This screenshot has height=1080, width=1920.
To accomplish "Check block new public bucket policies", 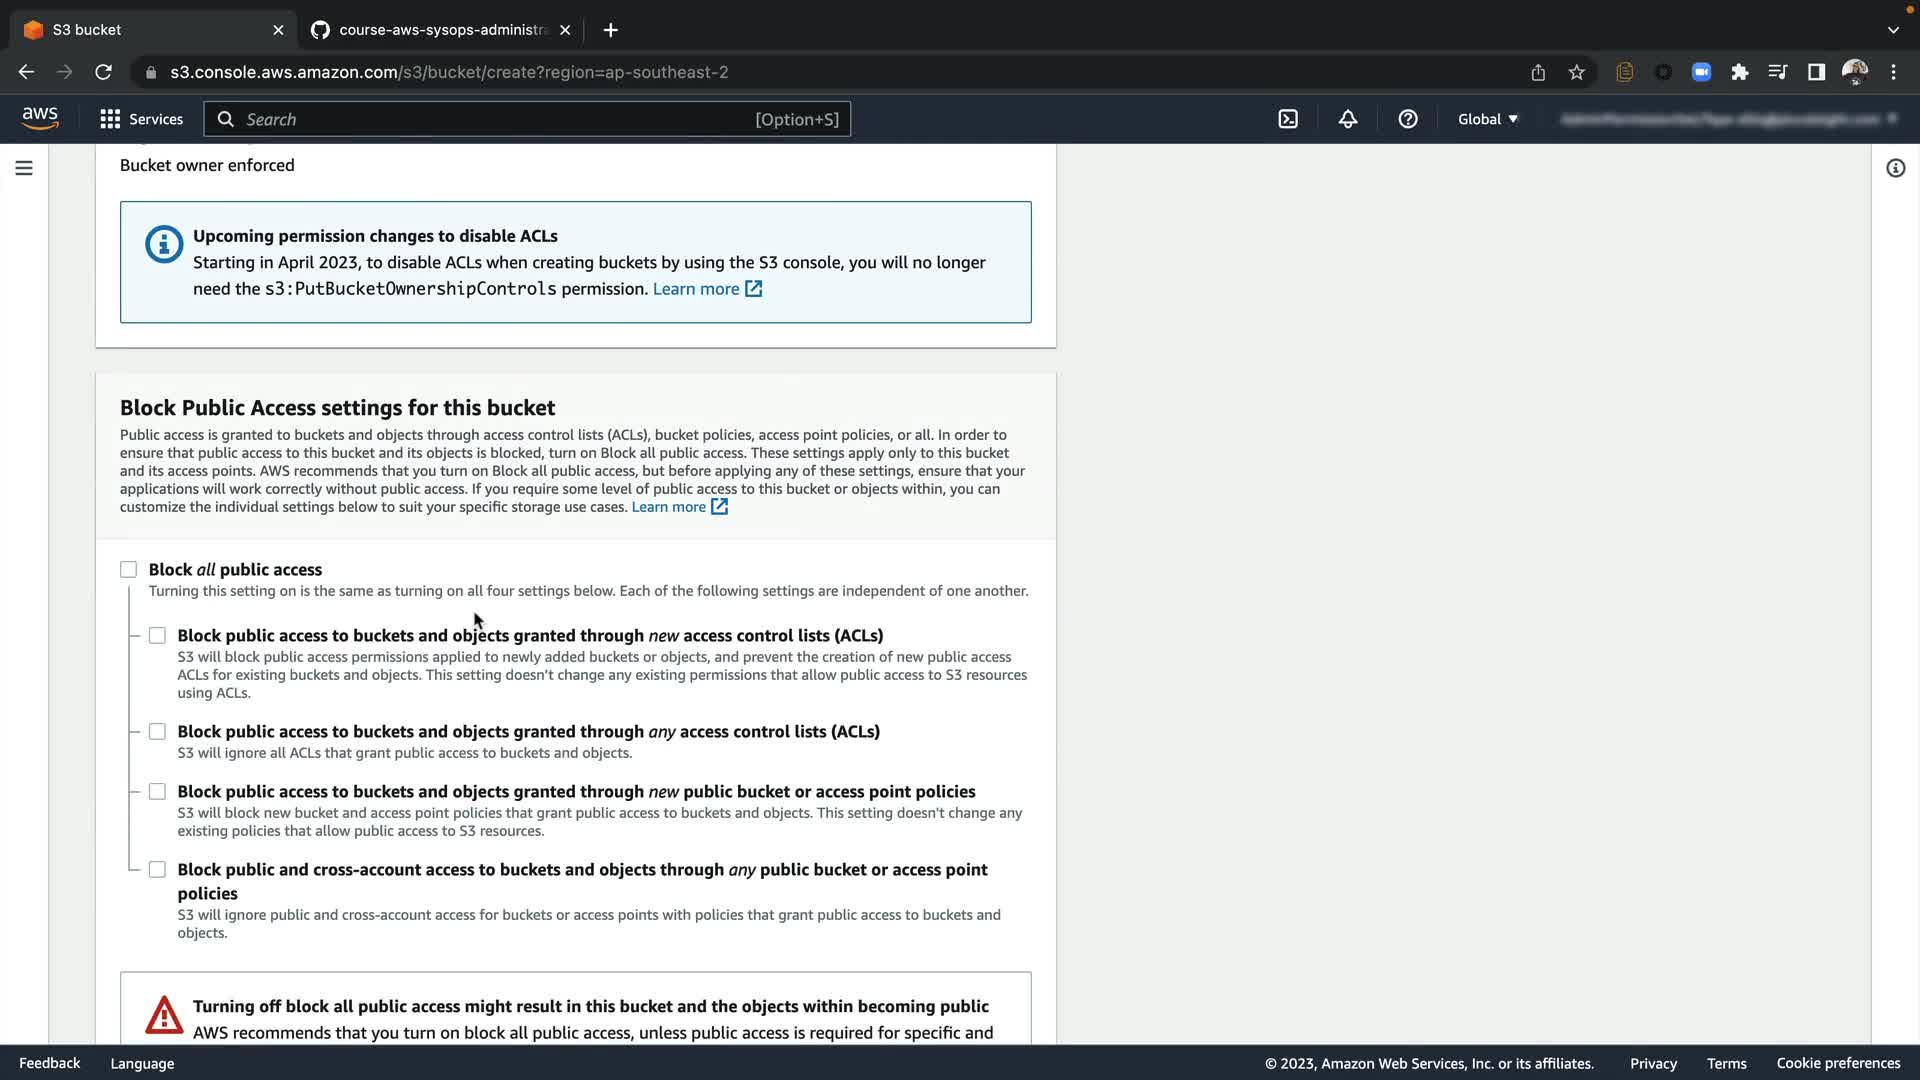I will (157, 792).
